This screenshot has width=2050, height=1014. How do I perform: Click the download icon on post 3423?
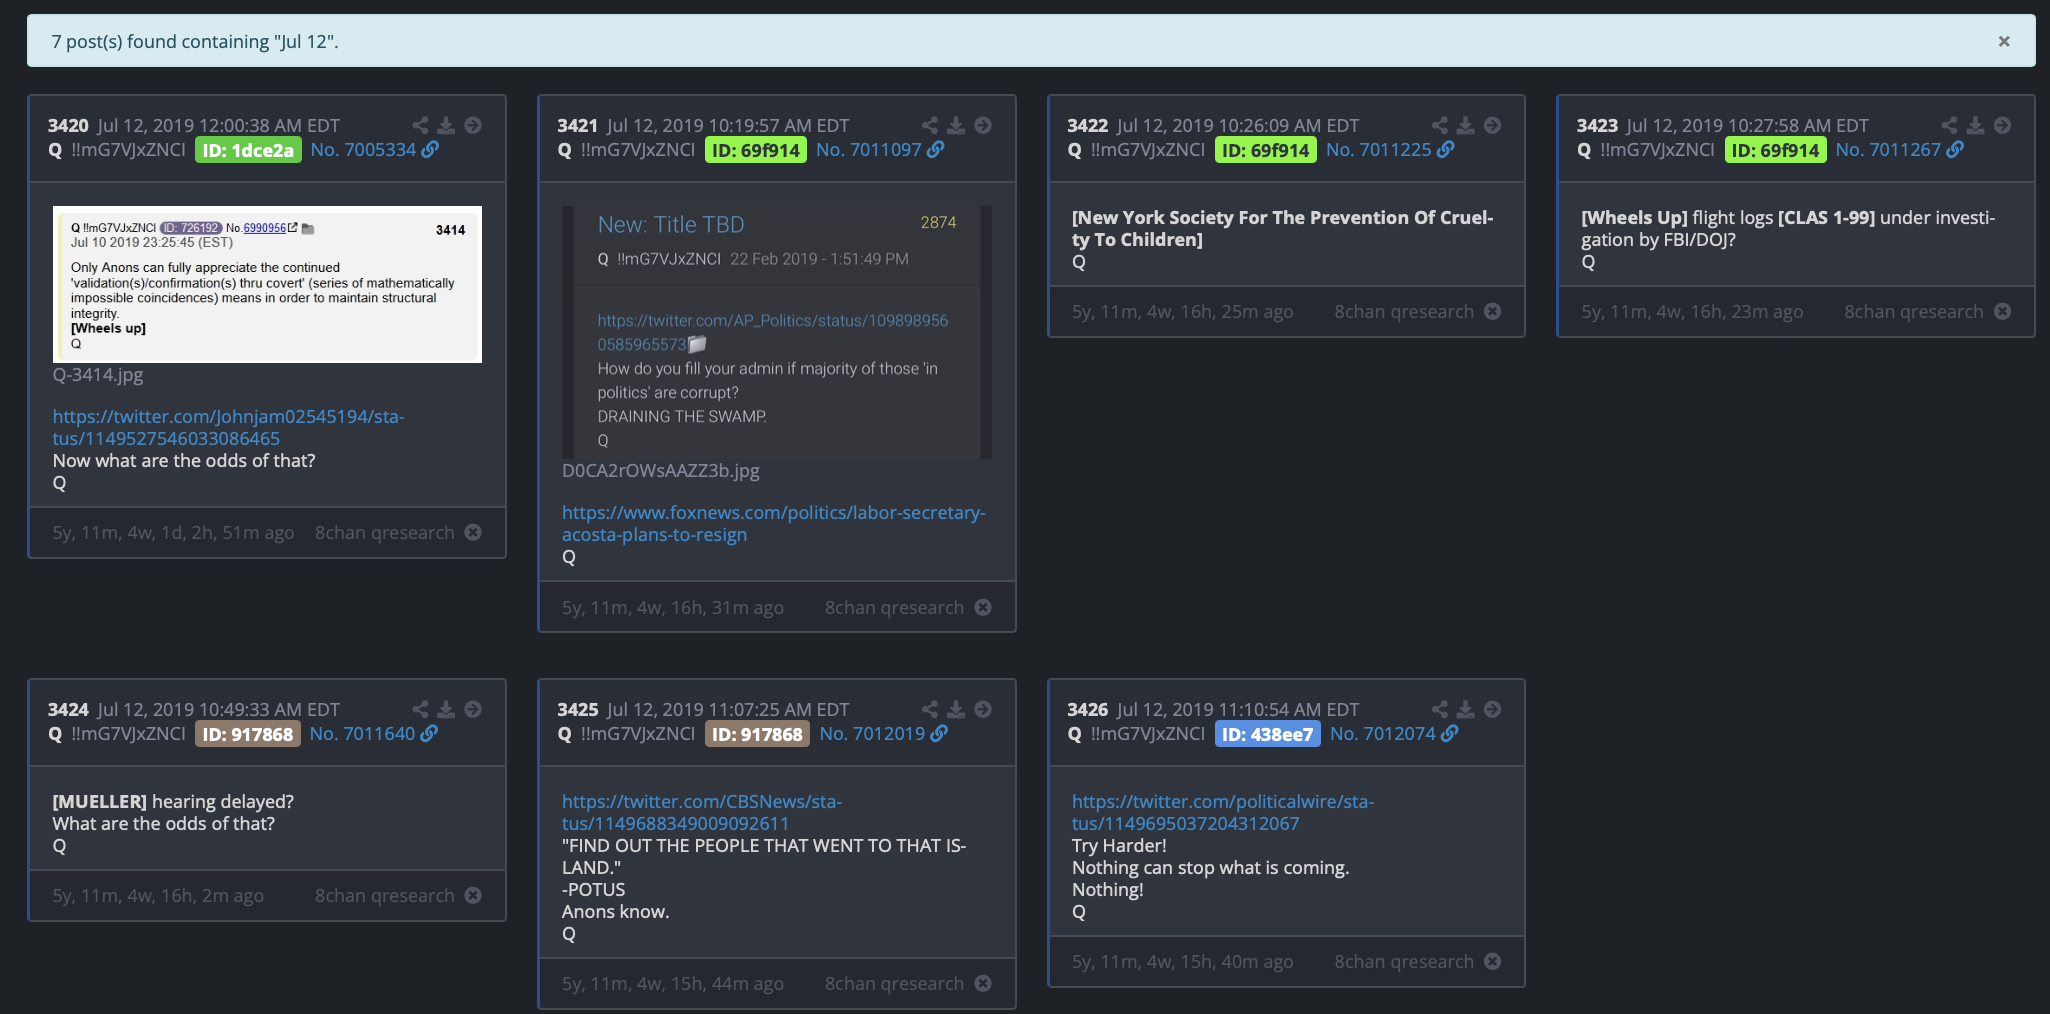[1975, 125]
